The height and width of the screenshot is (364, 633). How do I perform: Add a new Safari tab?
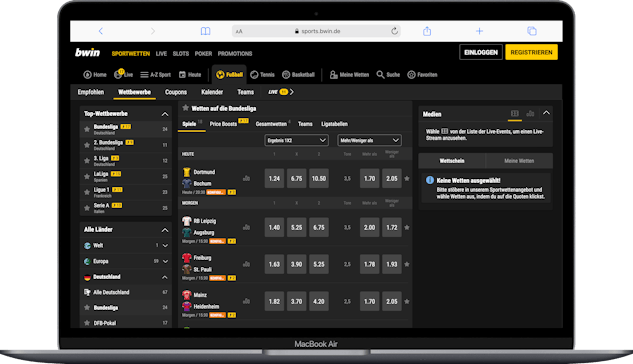click(x=479, y=31)
